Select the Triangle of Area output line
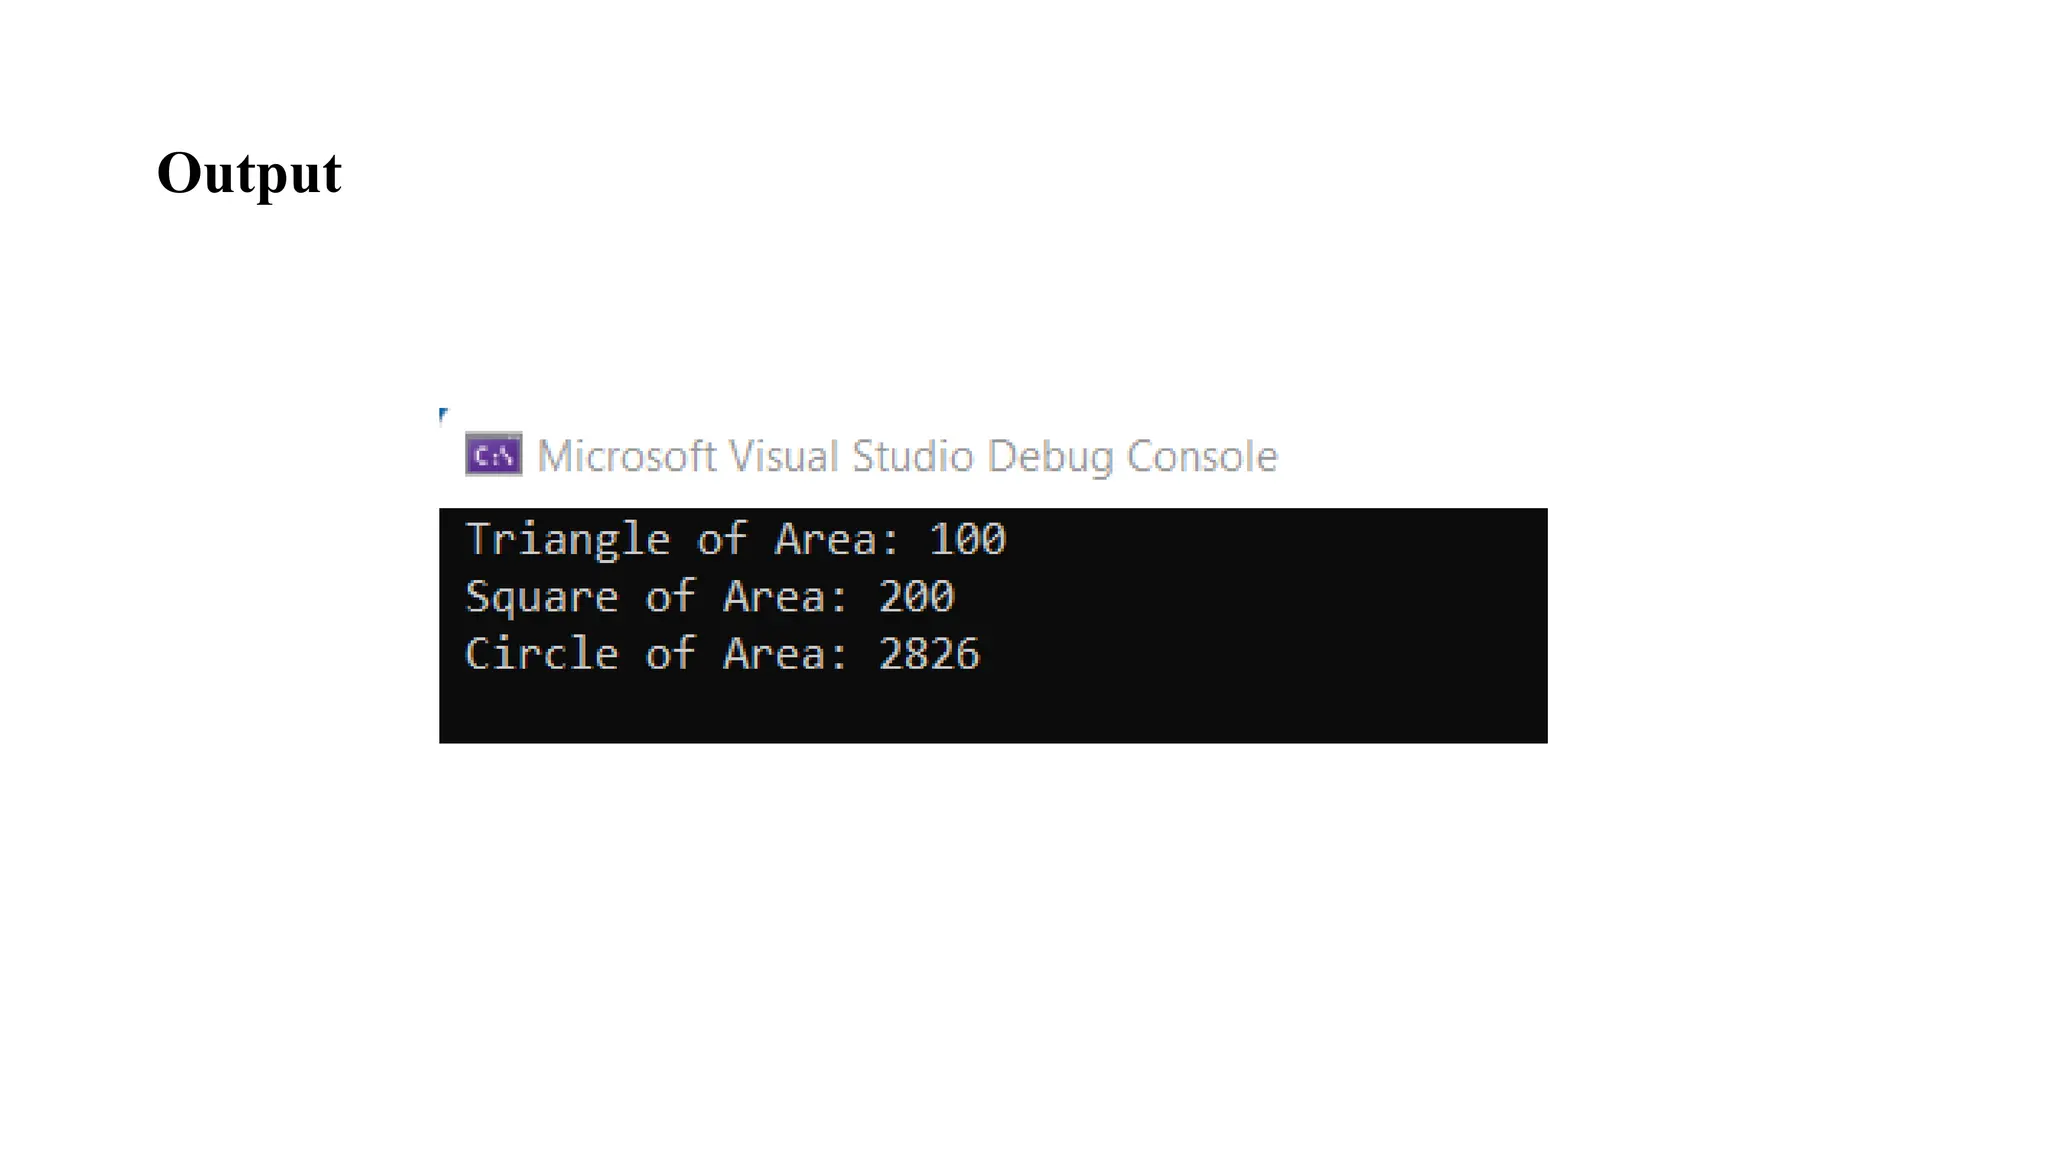The image size is (2048, 1152). point(736,540)
